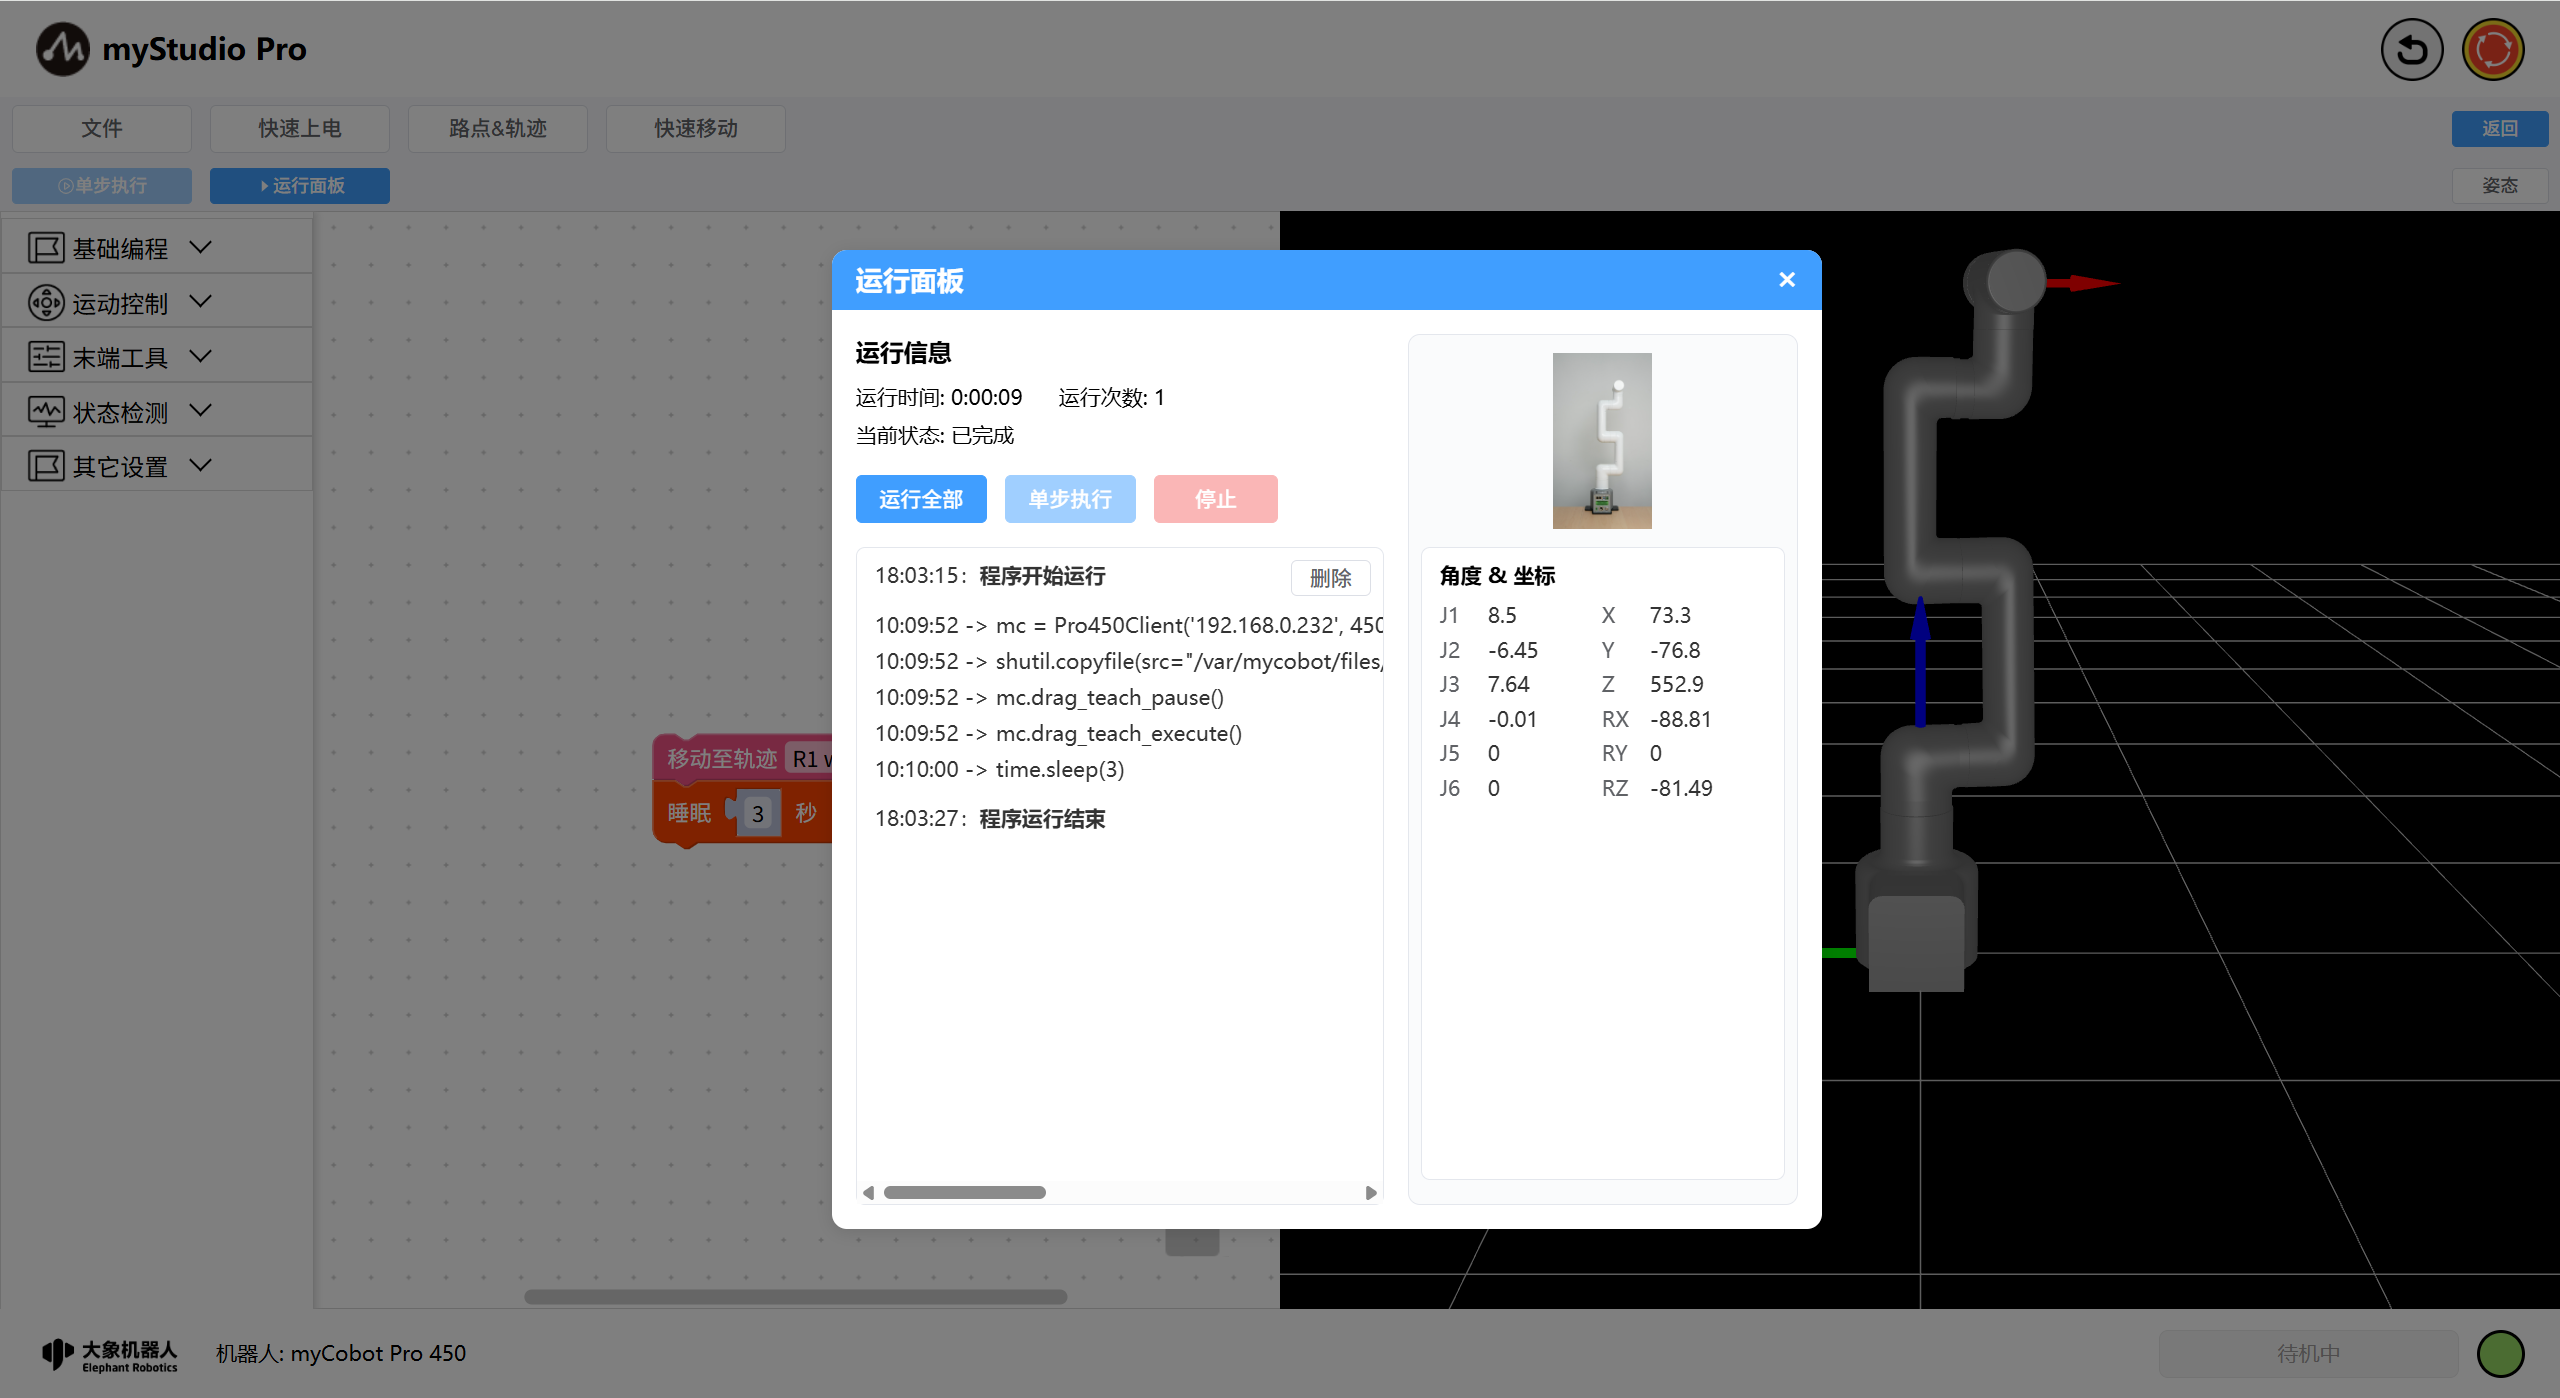Expand the 运动控制 chevron
The width and height of the screenshot is (2560, 1398).
coord(200,302)
